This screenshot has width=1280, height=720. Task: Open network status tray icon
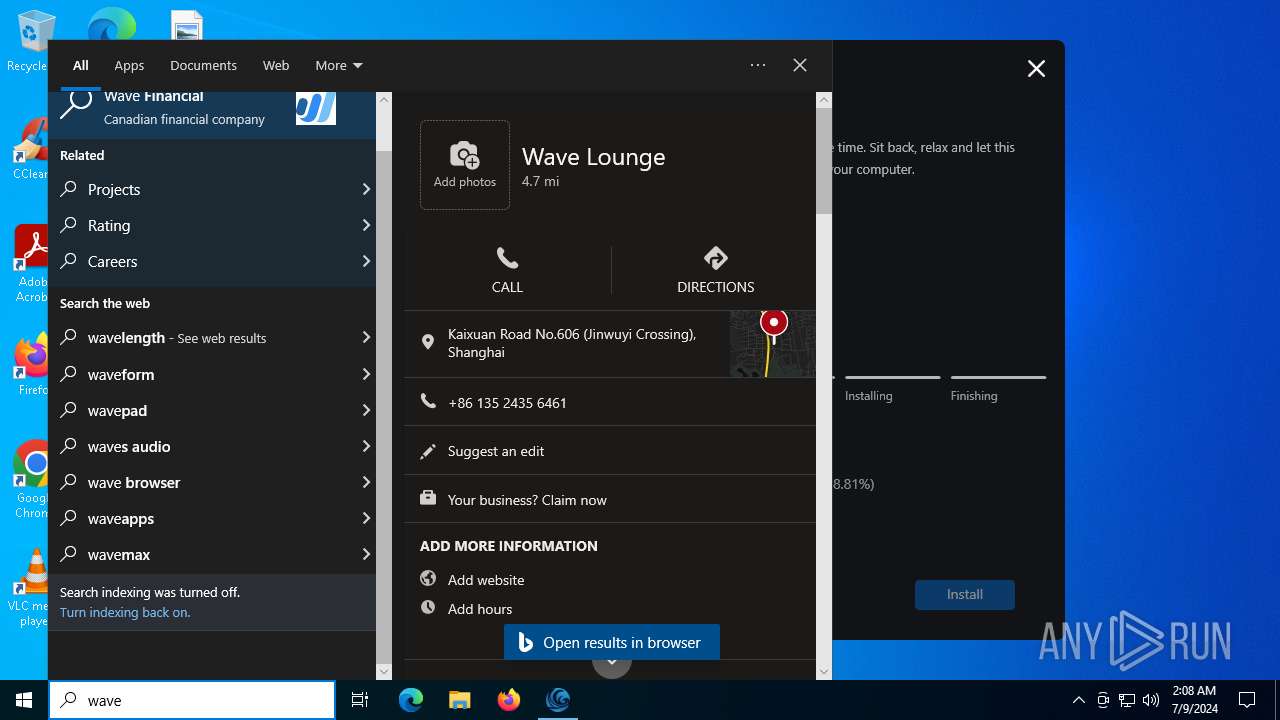tap(1127, 700)
